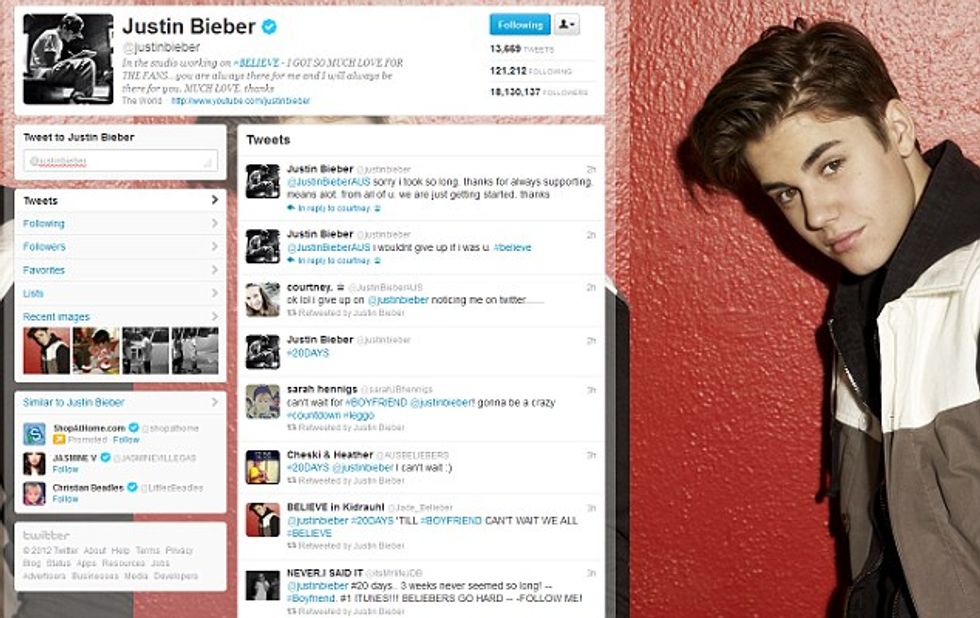Open the Lists sidebar item
Viewport: 980px width, 618px height.
120,293
